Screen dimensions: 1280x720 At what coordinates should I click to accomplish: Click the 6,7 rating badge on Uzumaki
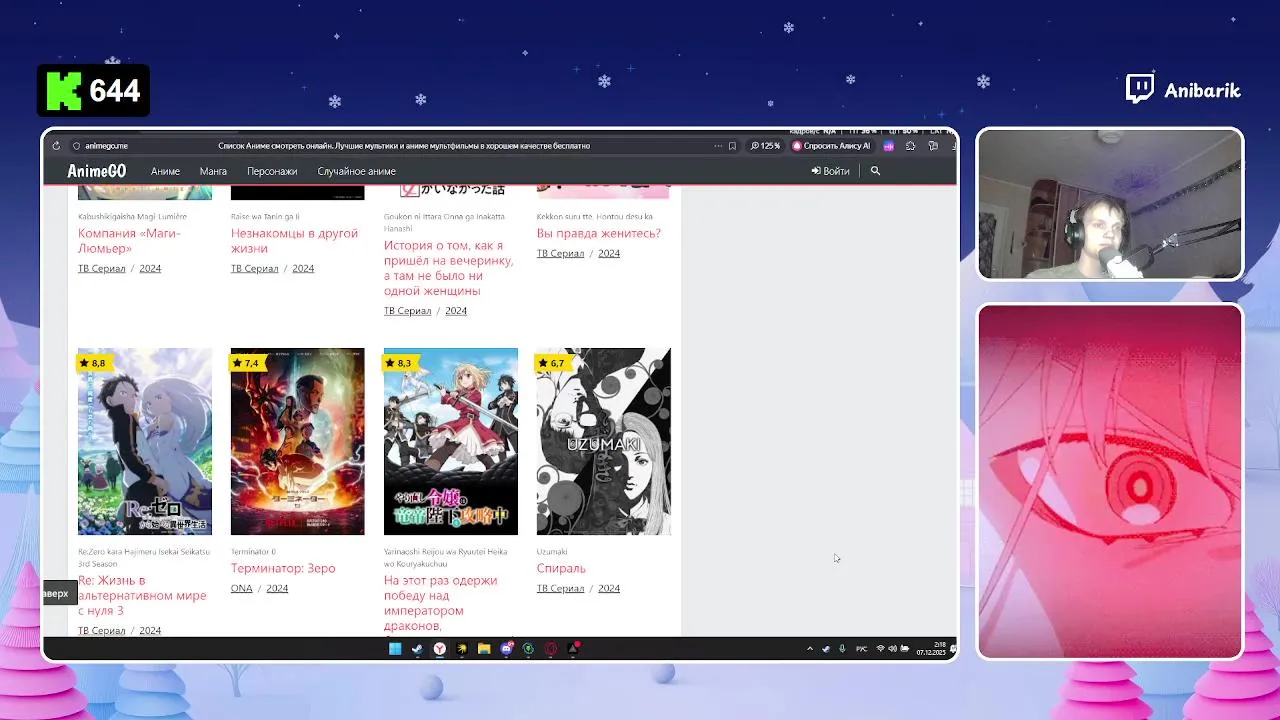[553, 363]
